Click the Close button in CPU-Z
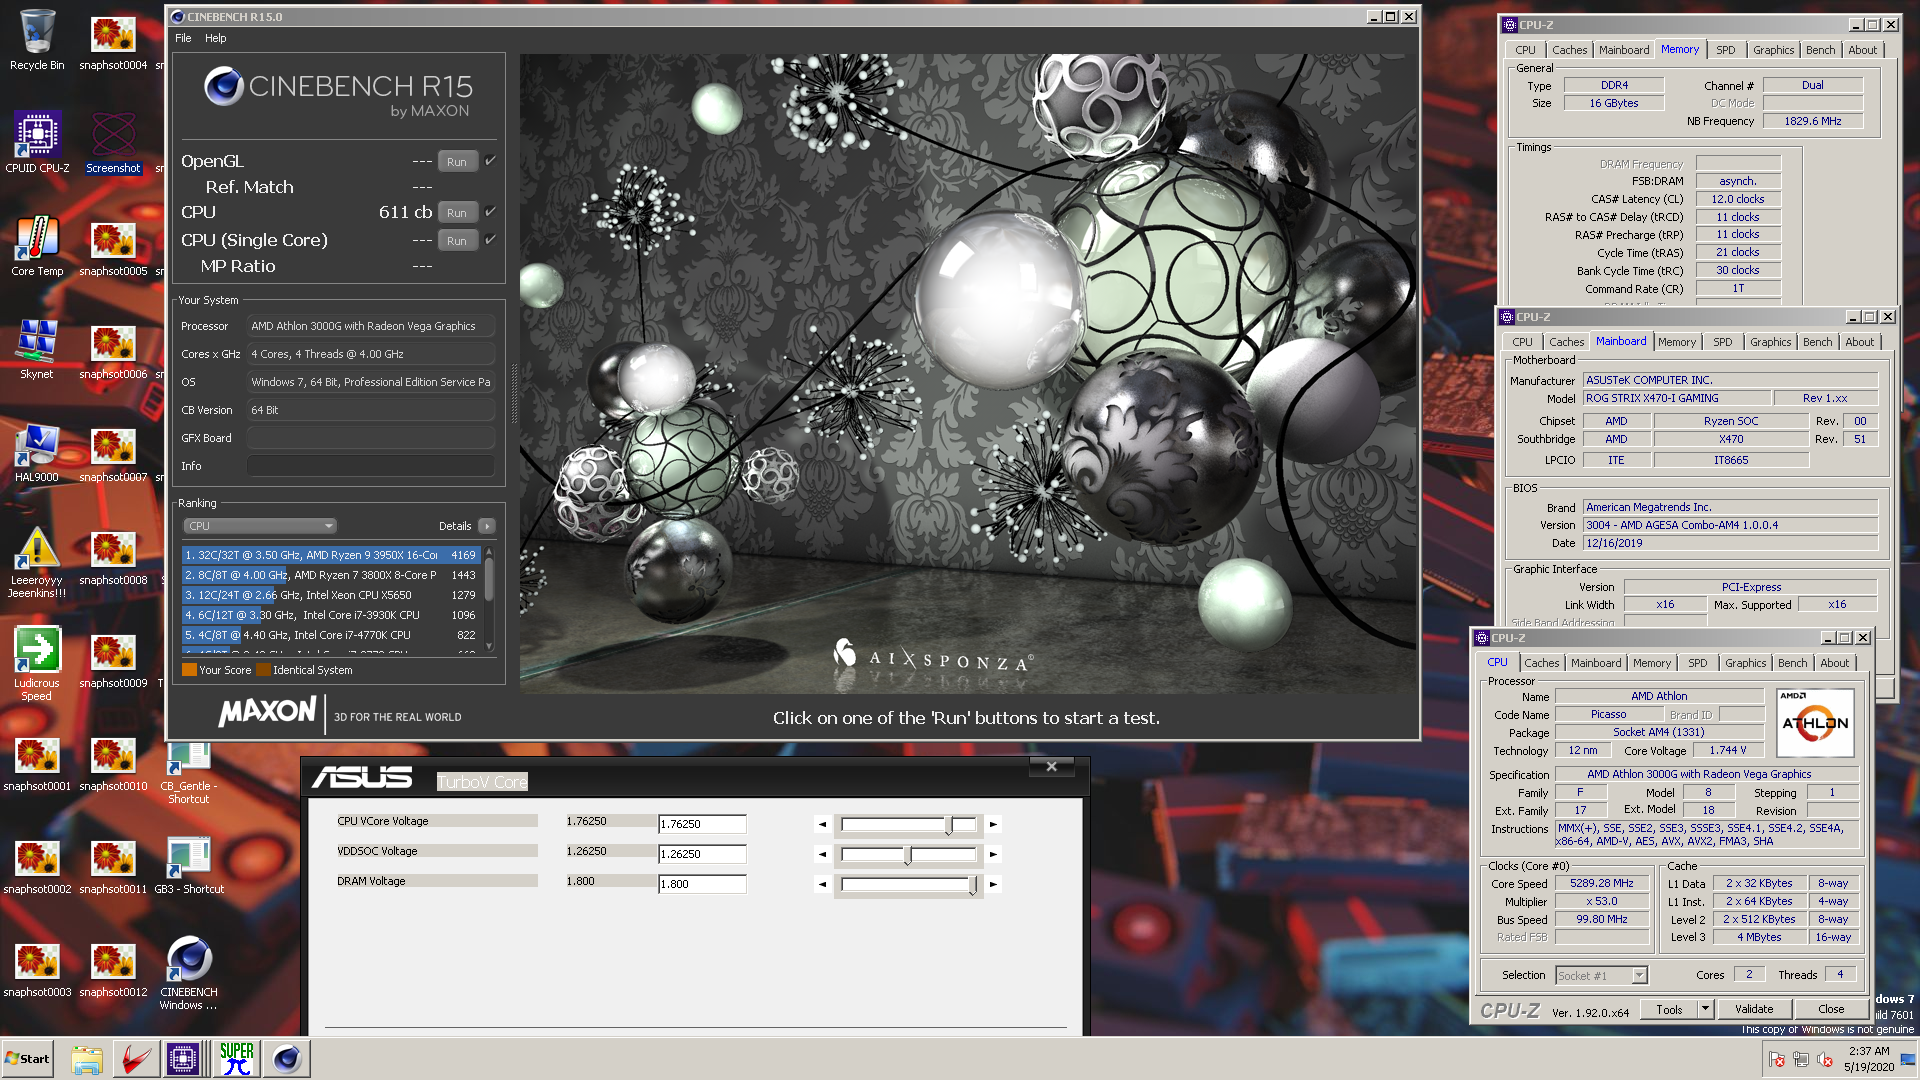 [x=1831, y=1009]
